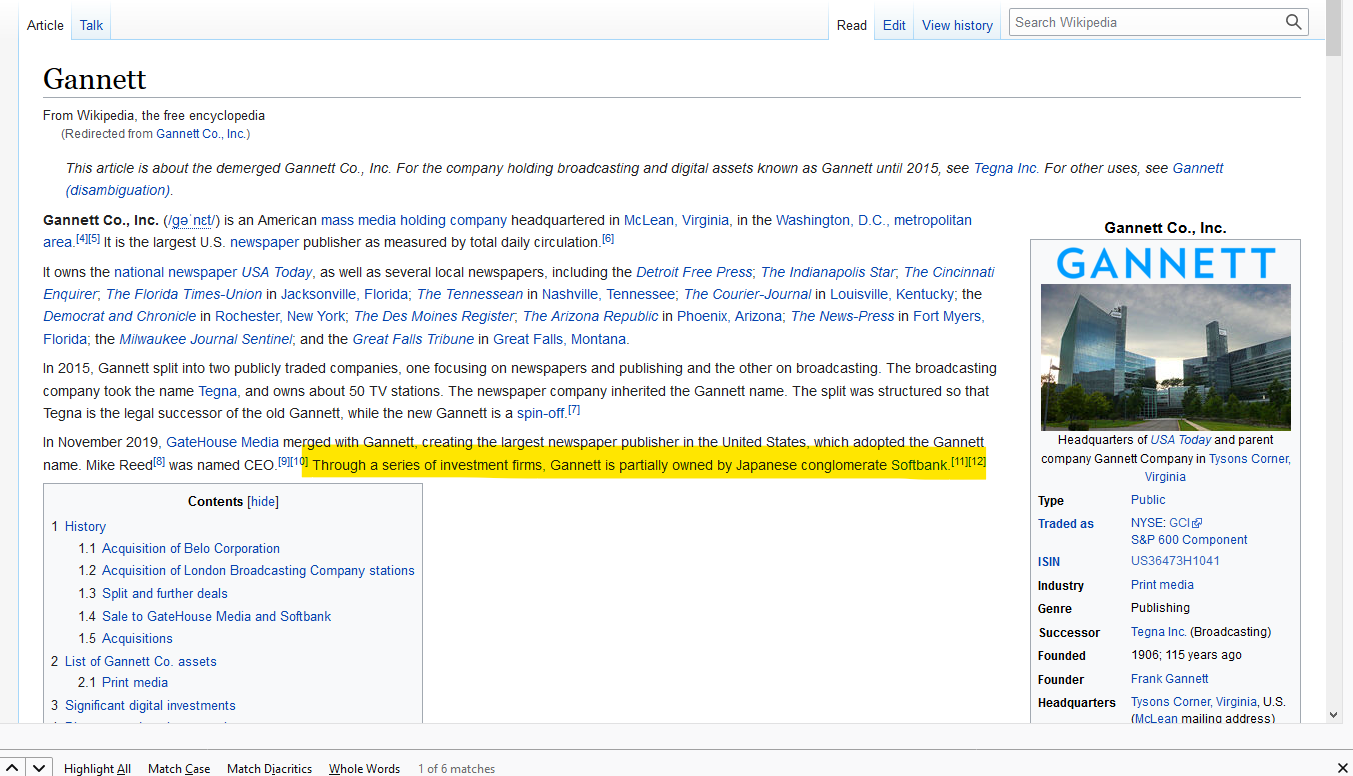Image resolution: width=1353 pixels, height=776 pixels.
Task: Open the Edit tab
Action: click(x=894, y=25)
